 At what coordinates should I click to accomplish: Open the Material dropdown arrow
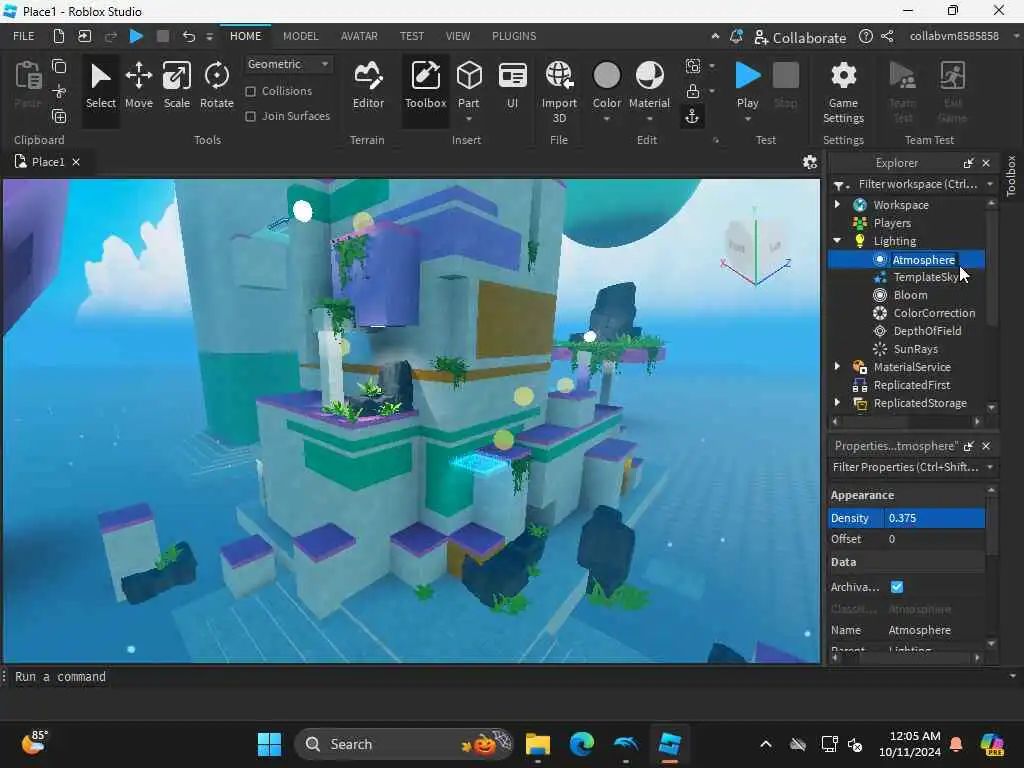[649, 120]
